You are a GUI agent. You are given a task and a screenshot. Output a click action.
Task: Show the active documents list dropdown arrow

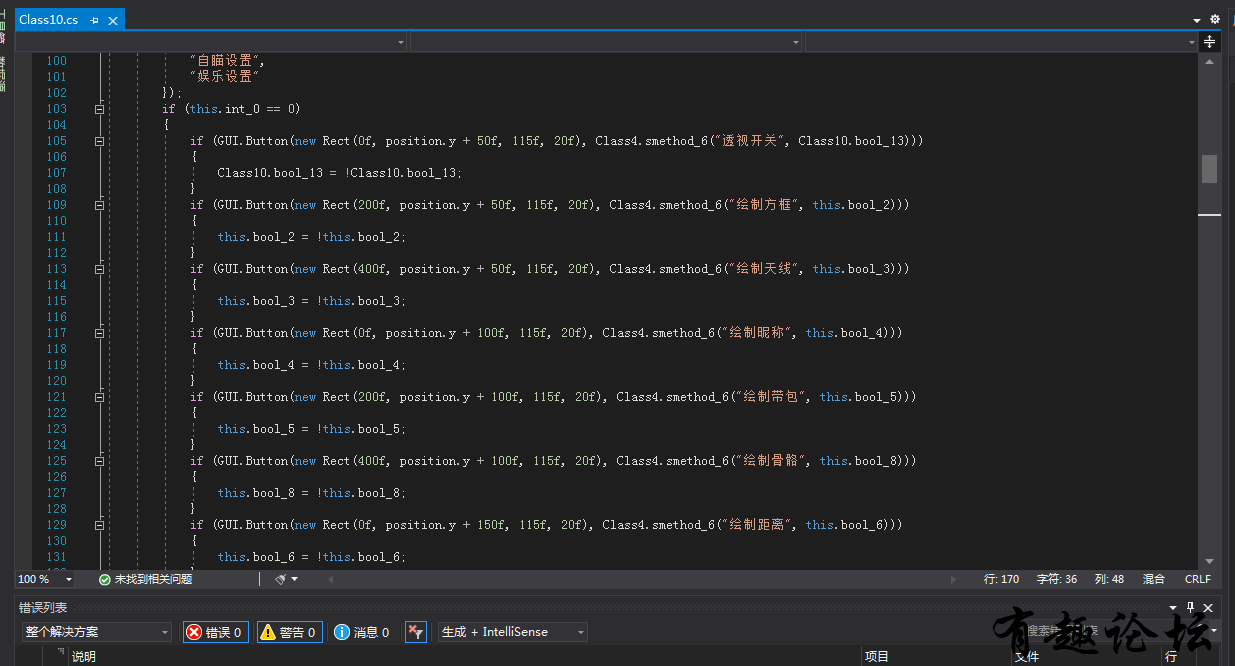click(1197, 20)
